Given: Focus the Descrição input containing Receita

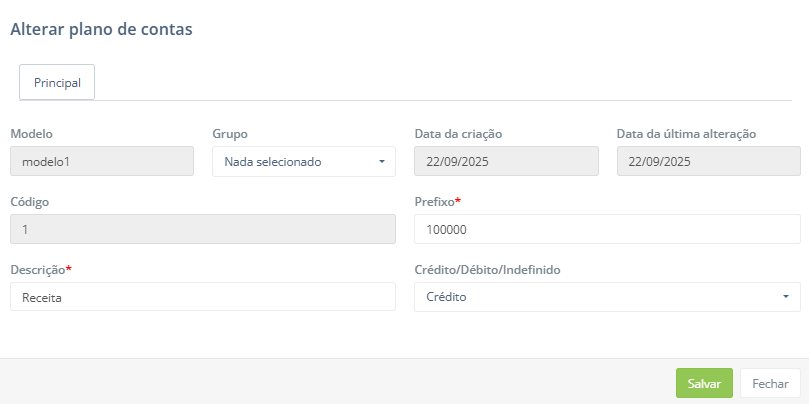Looking at the screenshot, I should click(x=203, y=297).
